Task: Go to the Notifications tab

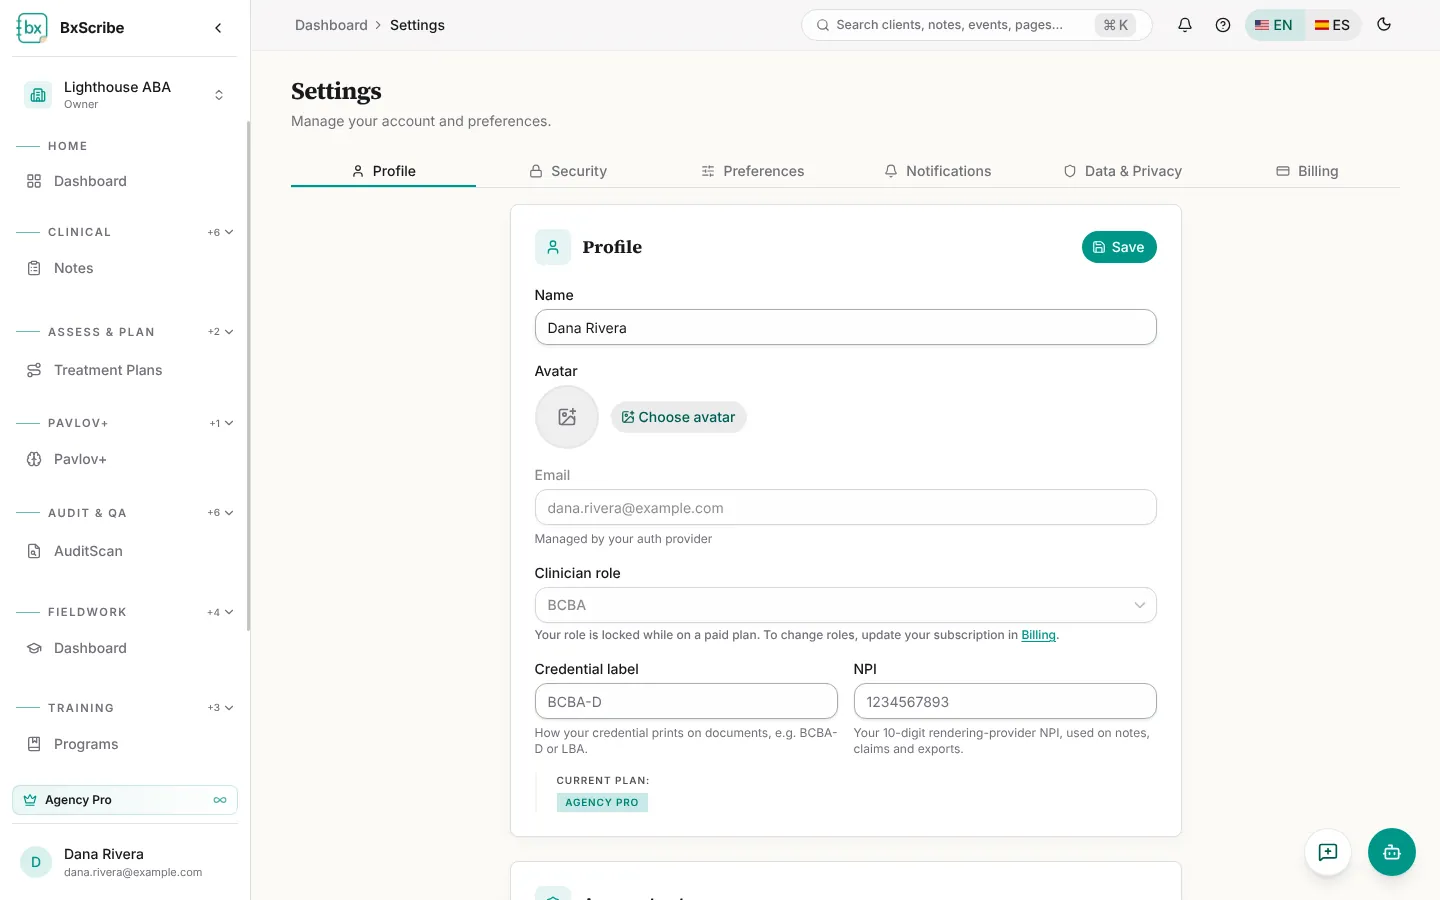Action: point(938,171)
